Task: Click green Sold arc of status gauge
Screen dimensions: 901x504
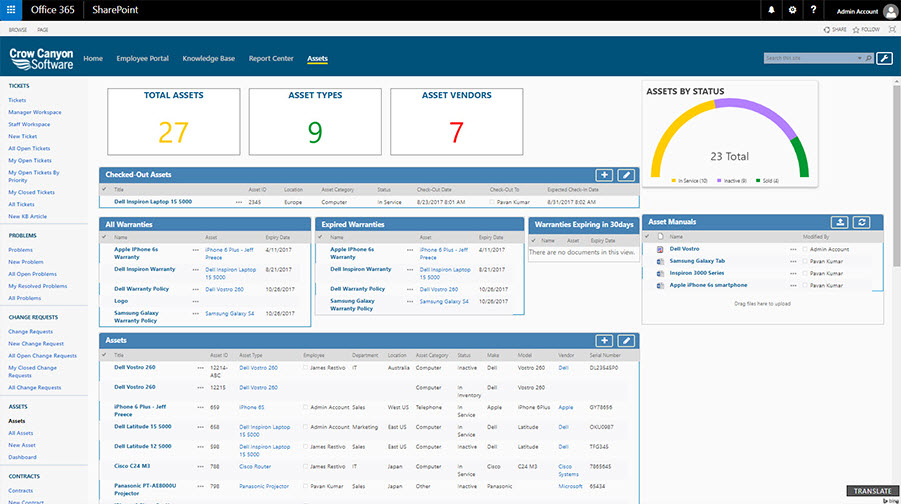Action: click(x=802, y=158)
